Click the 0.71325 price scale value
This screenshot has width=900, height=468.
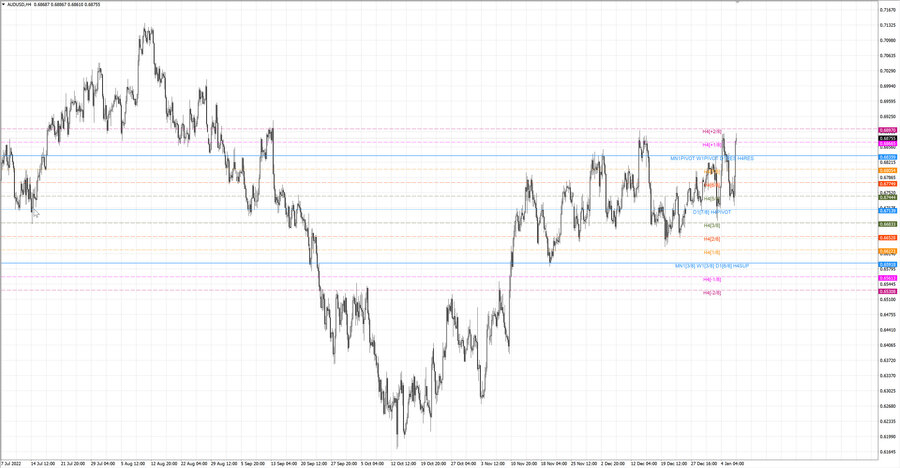888,25
